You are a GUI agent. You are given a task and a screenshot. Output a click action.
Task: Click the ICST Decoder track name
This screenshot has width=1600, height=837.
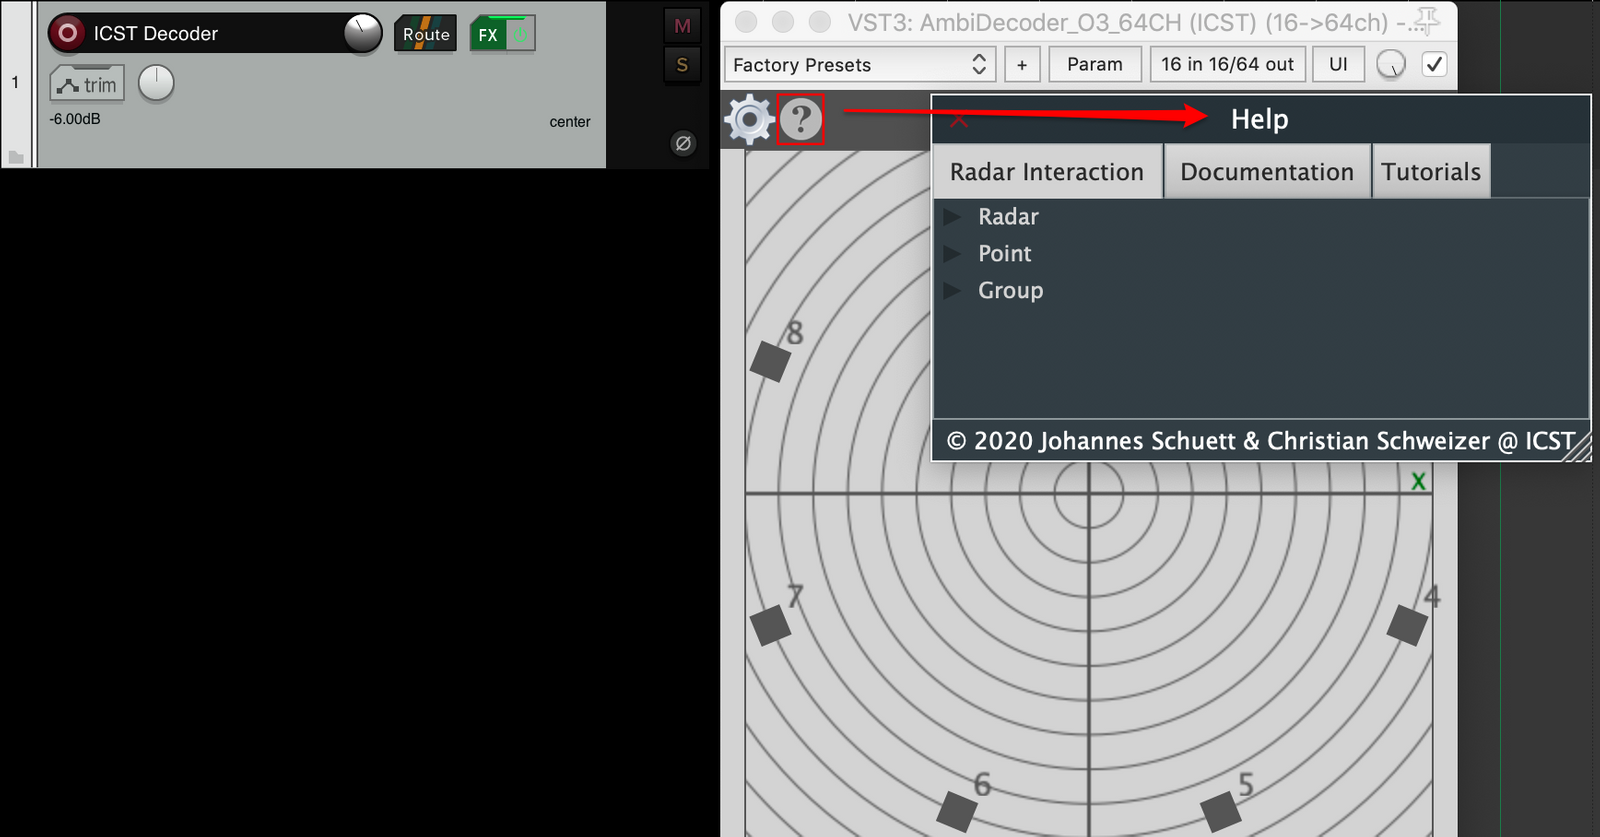point(156,33)
